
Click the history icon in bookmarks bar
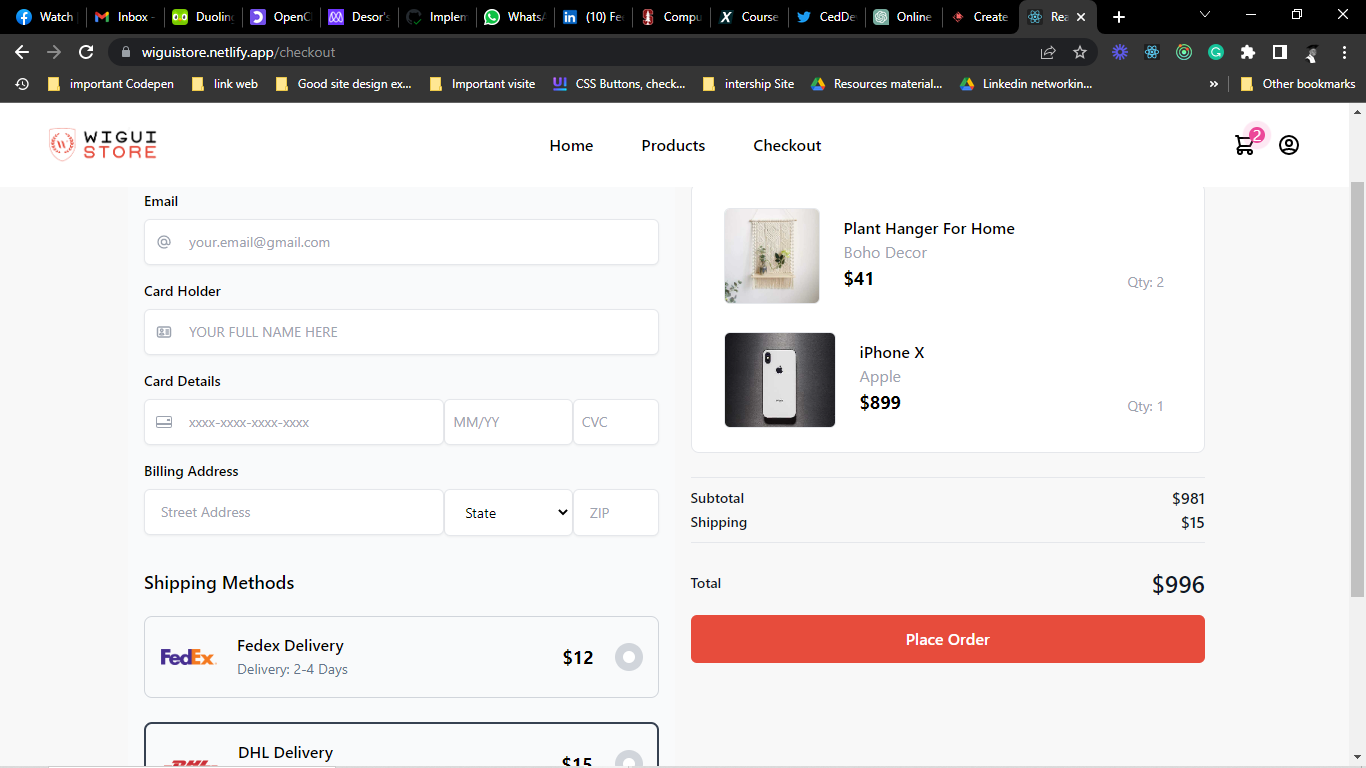click(22, 84)
